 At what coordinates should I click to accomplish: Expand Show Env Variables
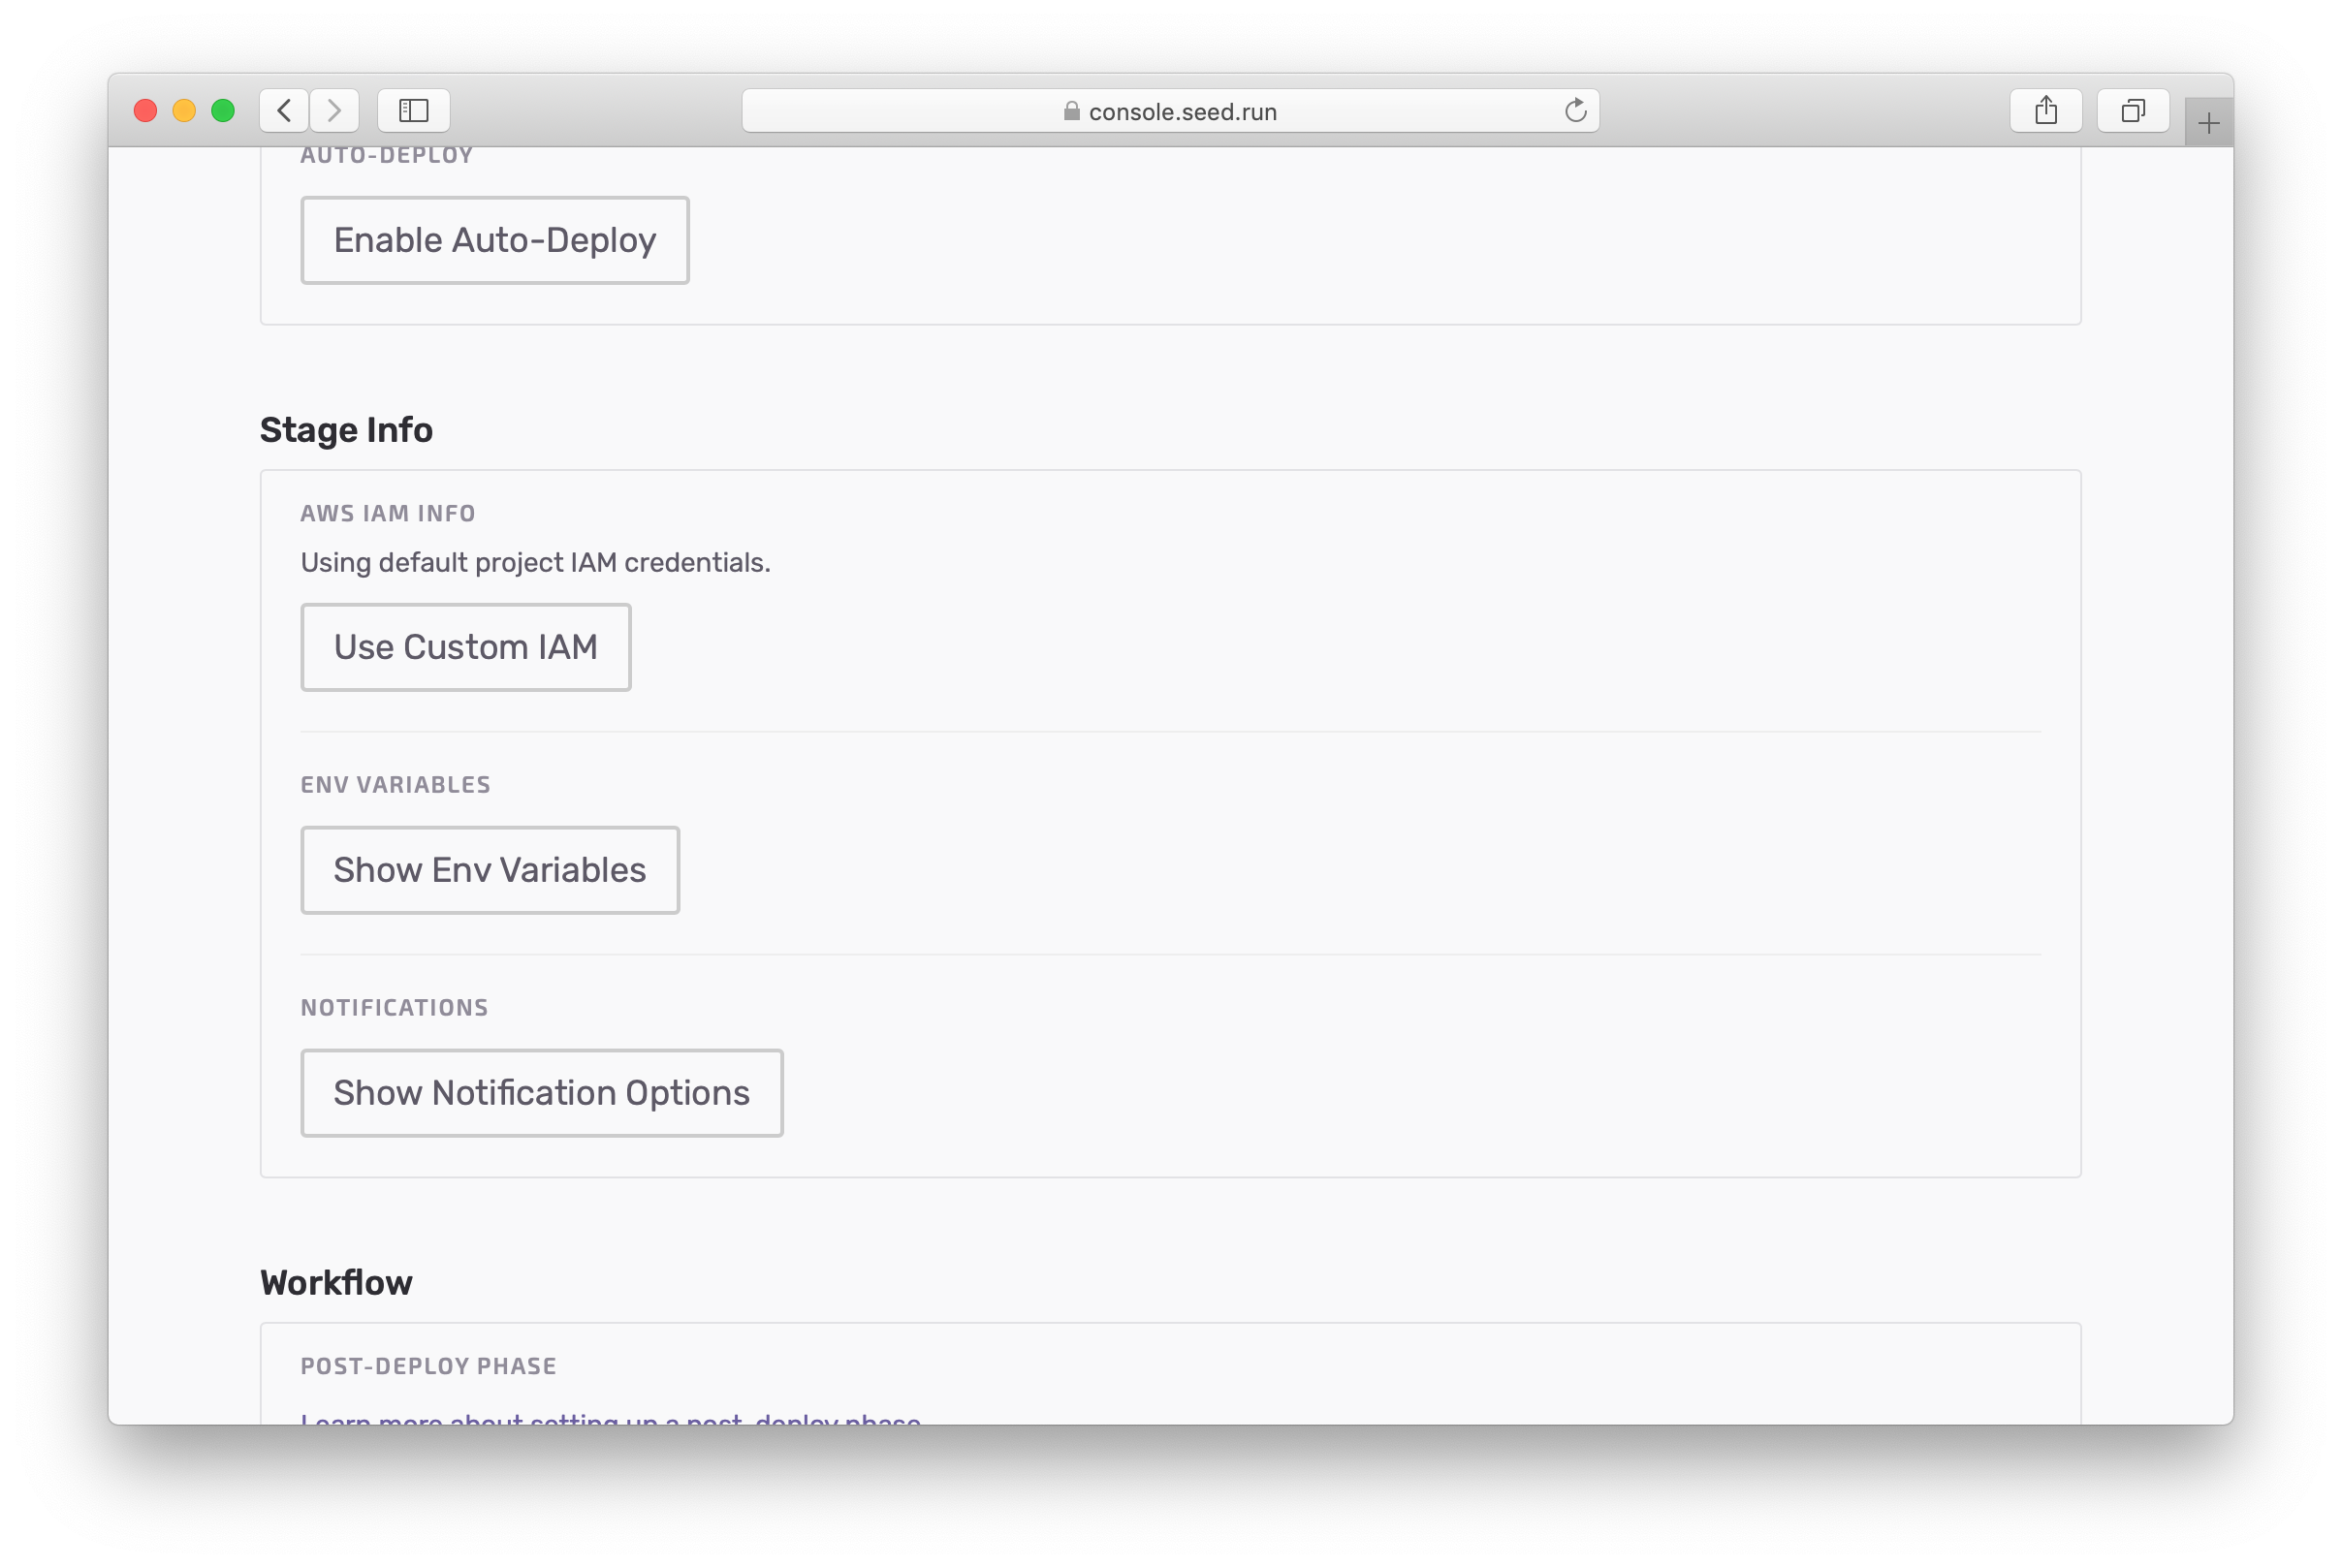pyautogui.click(x=490, y=870)
